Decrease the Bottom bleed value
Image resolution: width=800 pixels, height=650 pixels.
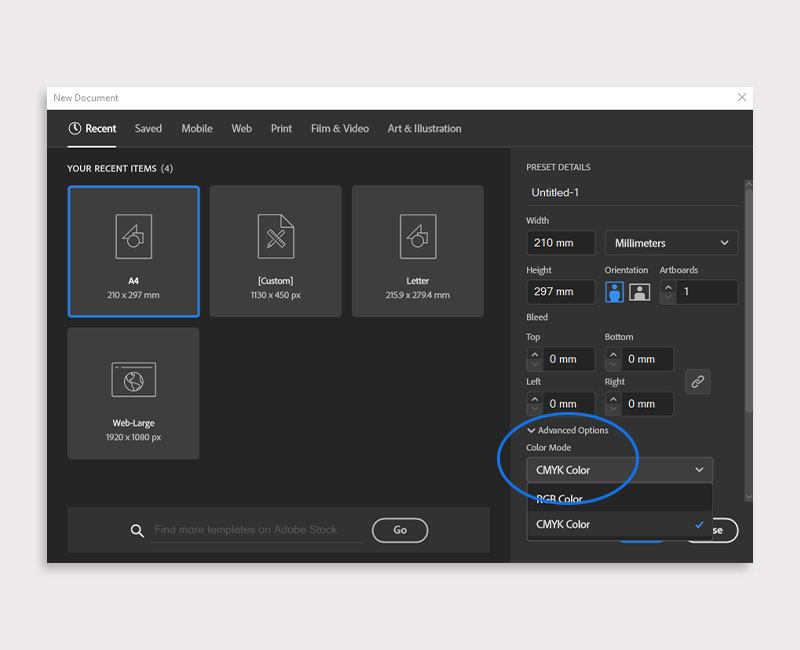tap(613, 365)
